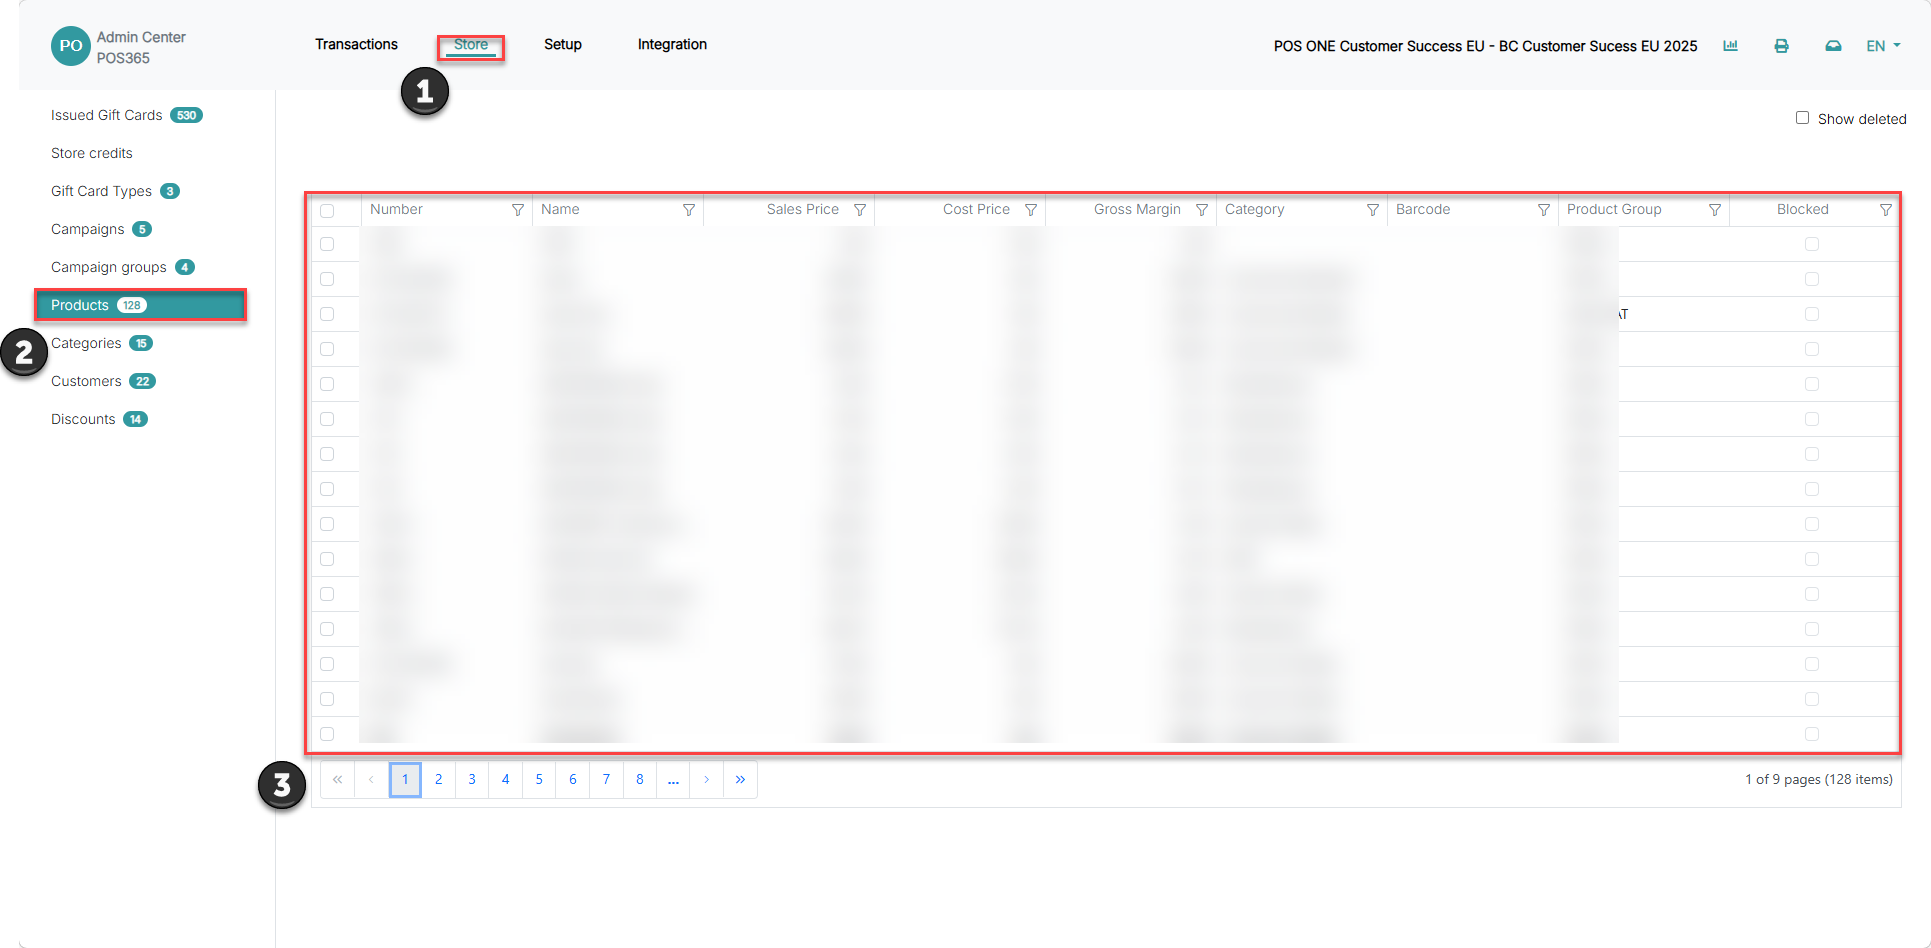Open filter for the Name column
Image resolution: width=1931 pixels, height=948 pixels.
click(x=688, y=210)
